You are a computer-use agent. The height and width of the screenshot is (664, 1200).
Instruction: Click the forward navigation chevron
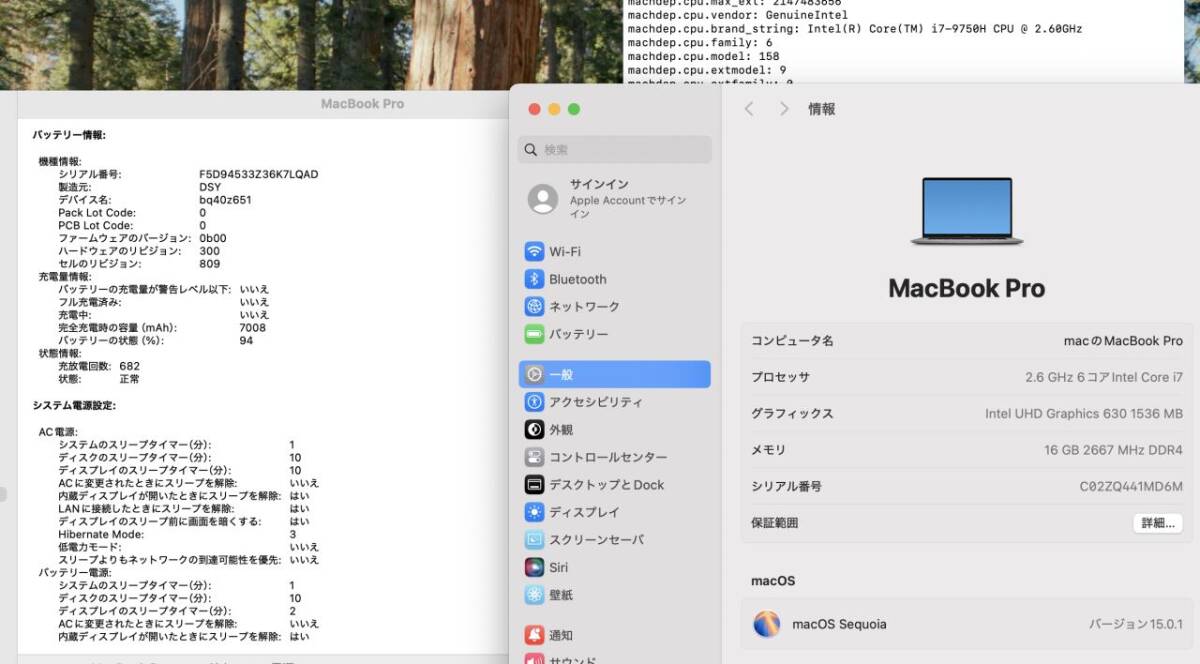784,109
